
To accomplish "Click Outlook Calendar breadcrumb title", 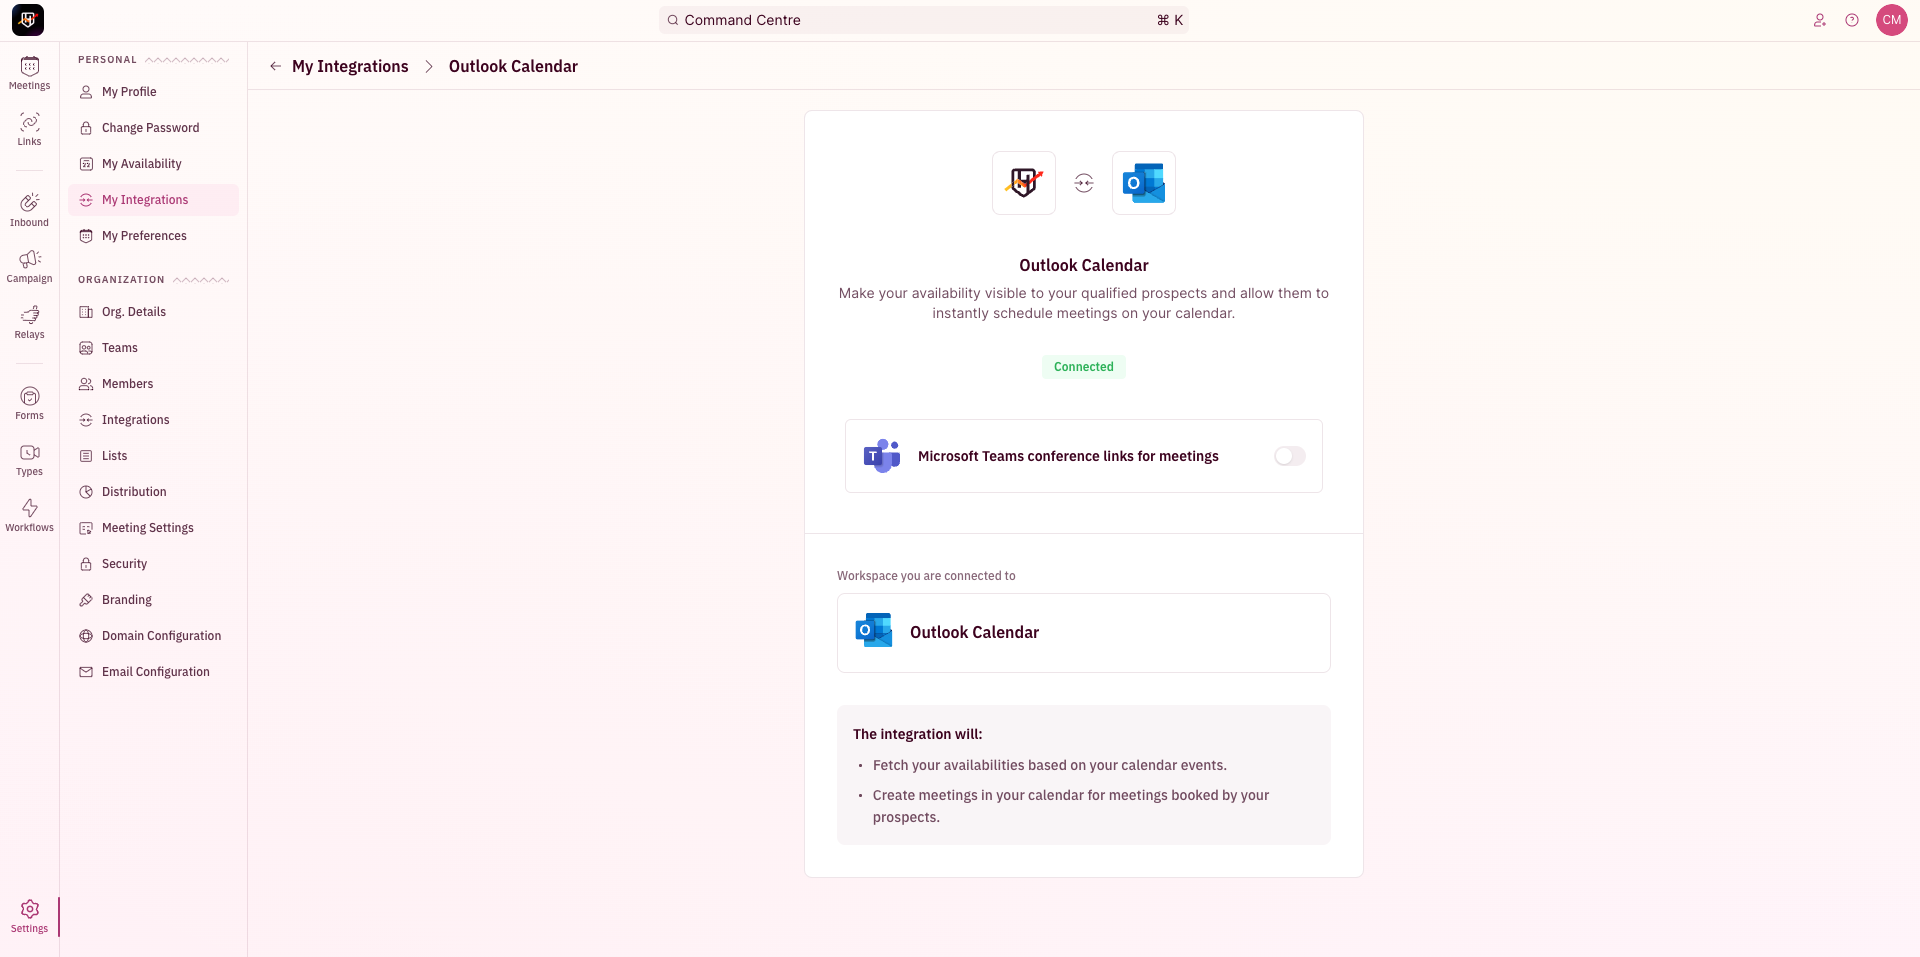I will [513, 66].
